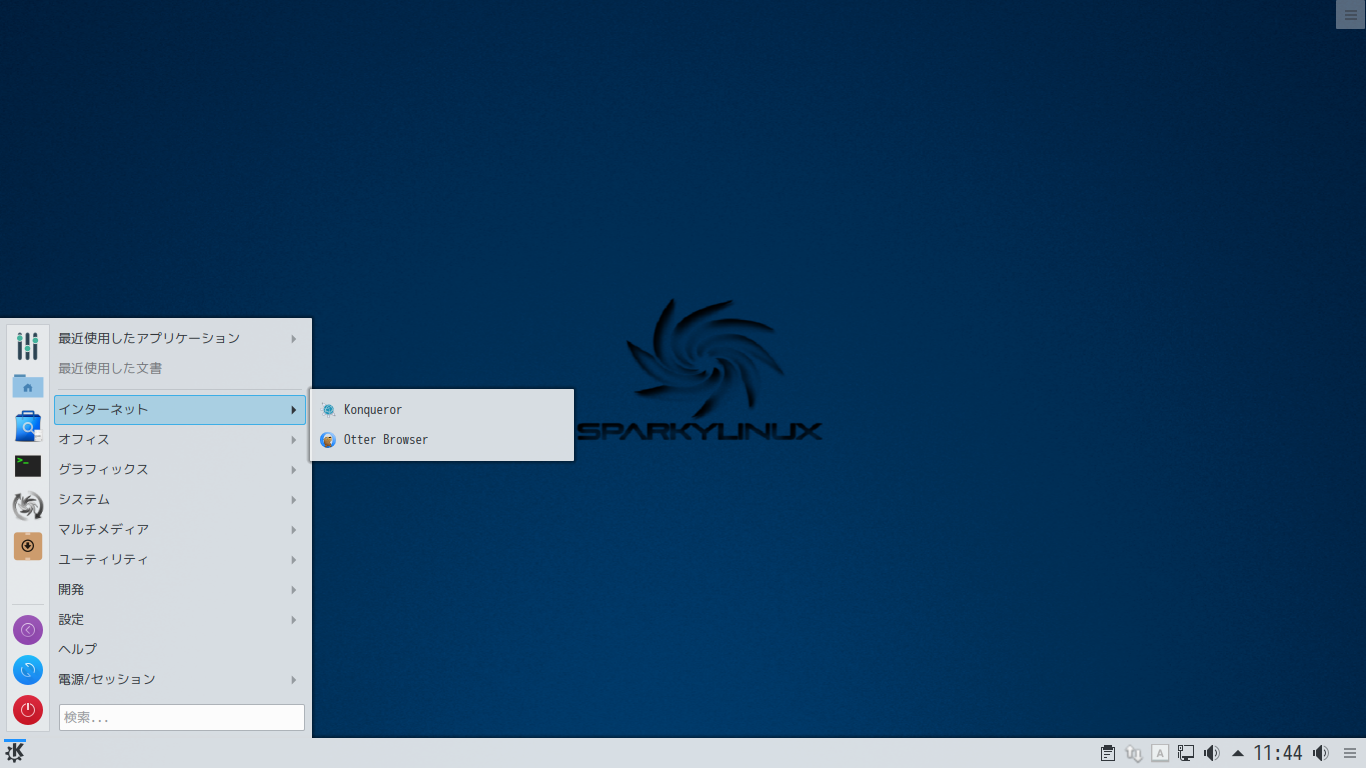Open the システム menu category
This screenshot has height=768, width=1366.
tap(180, 500)
